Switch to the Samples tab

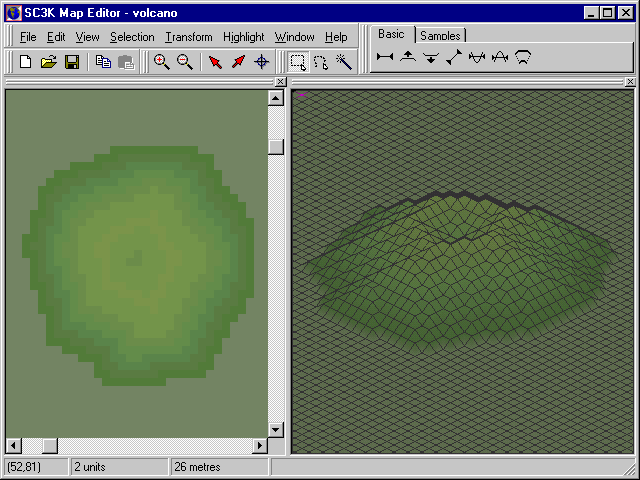pyautogui.click(x=440, y=36)
